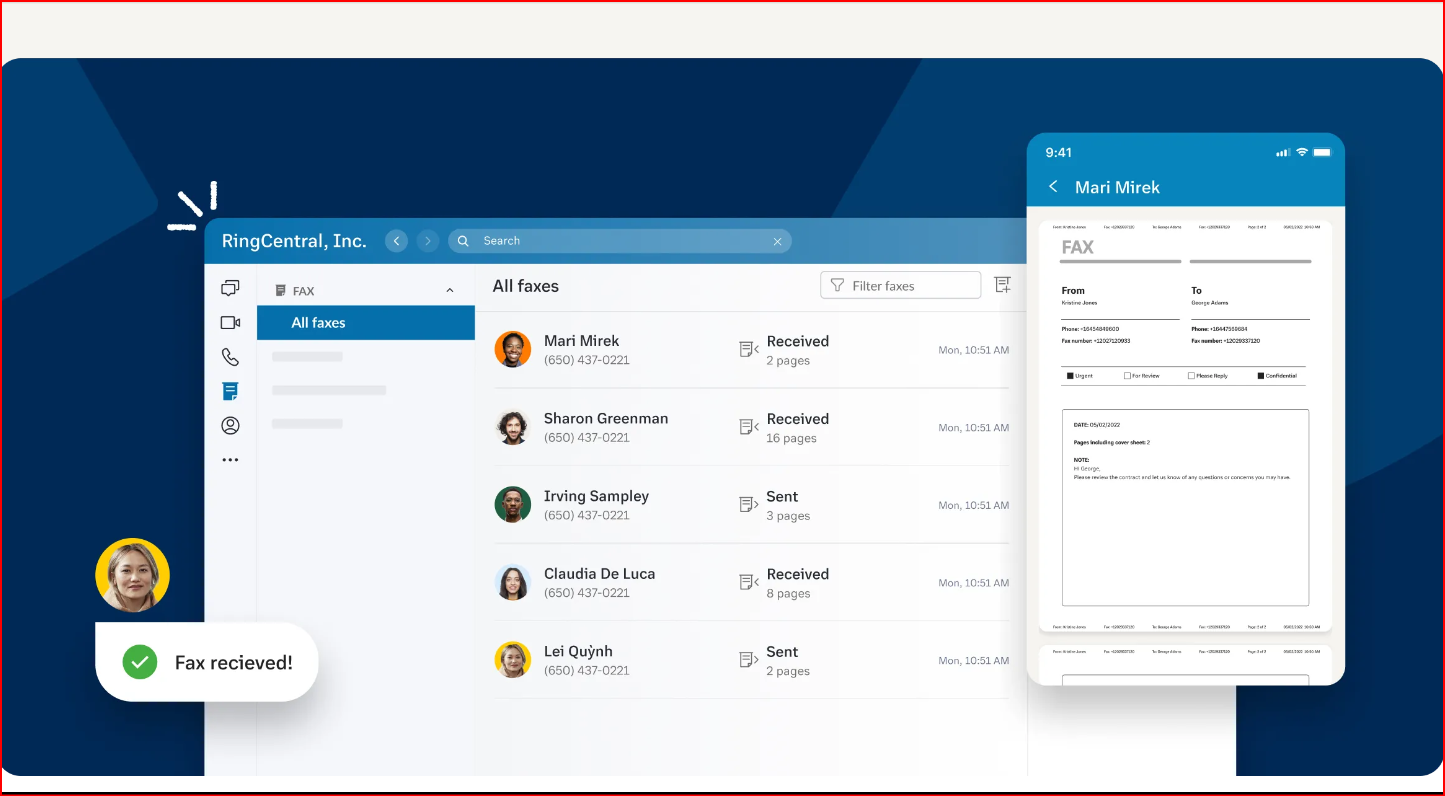1445x796 pixels.
Task: Click the funnel icon in Filter faxes
Action: point(837,286)
